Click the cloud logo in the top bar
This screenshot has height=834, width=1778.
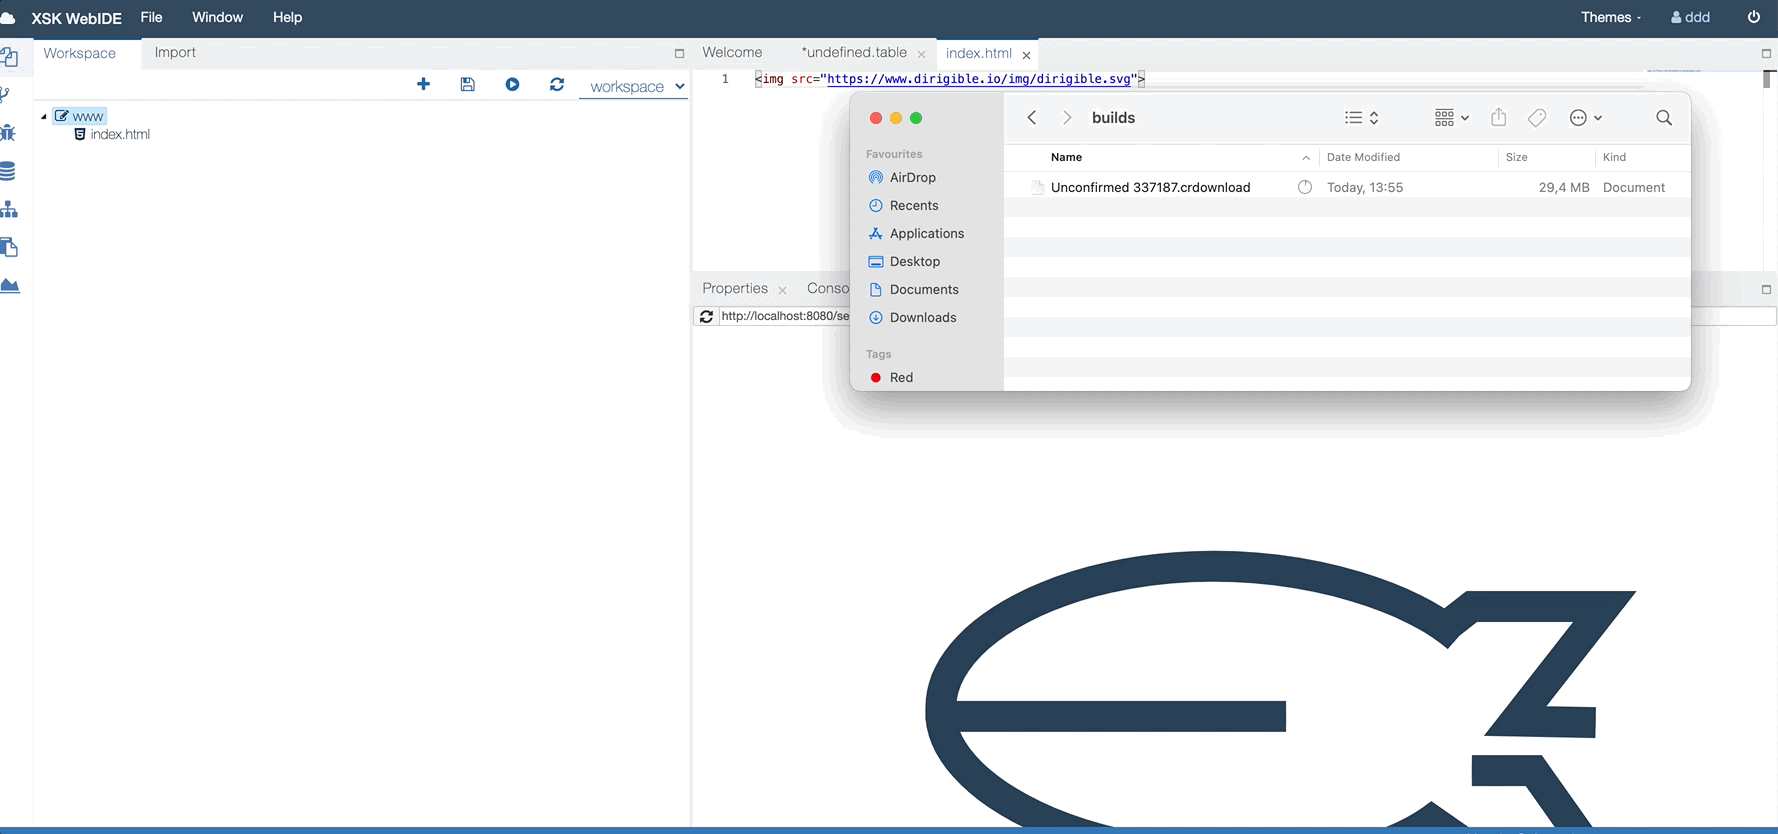pyautogui.click(x=8, y=17)
